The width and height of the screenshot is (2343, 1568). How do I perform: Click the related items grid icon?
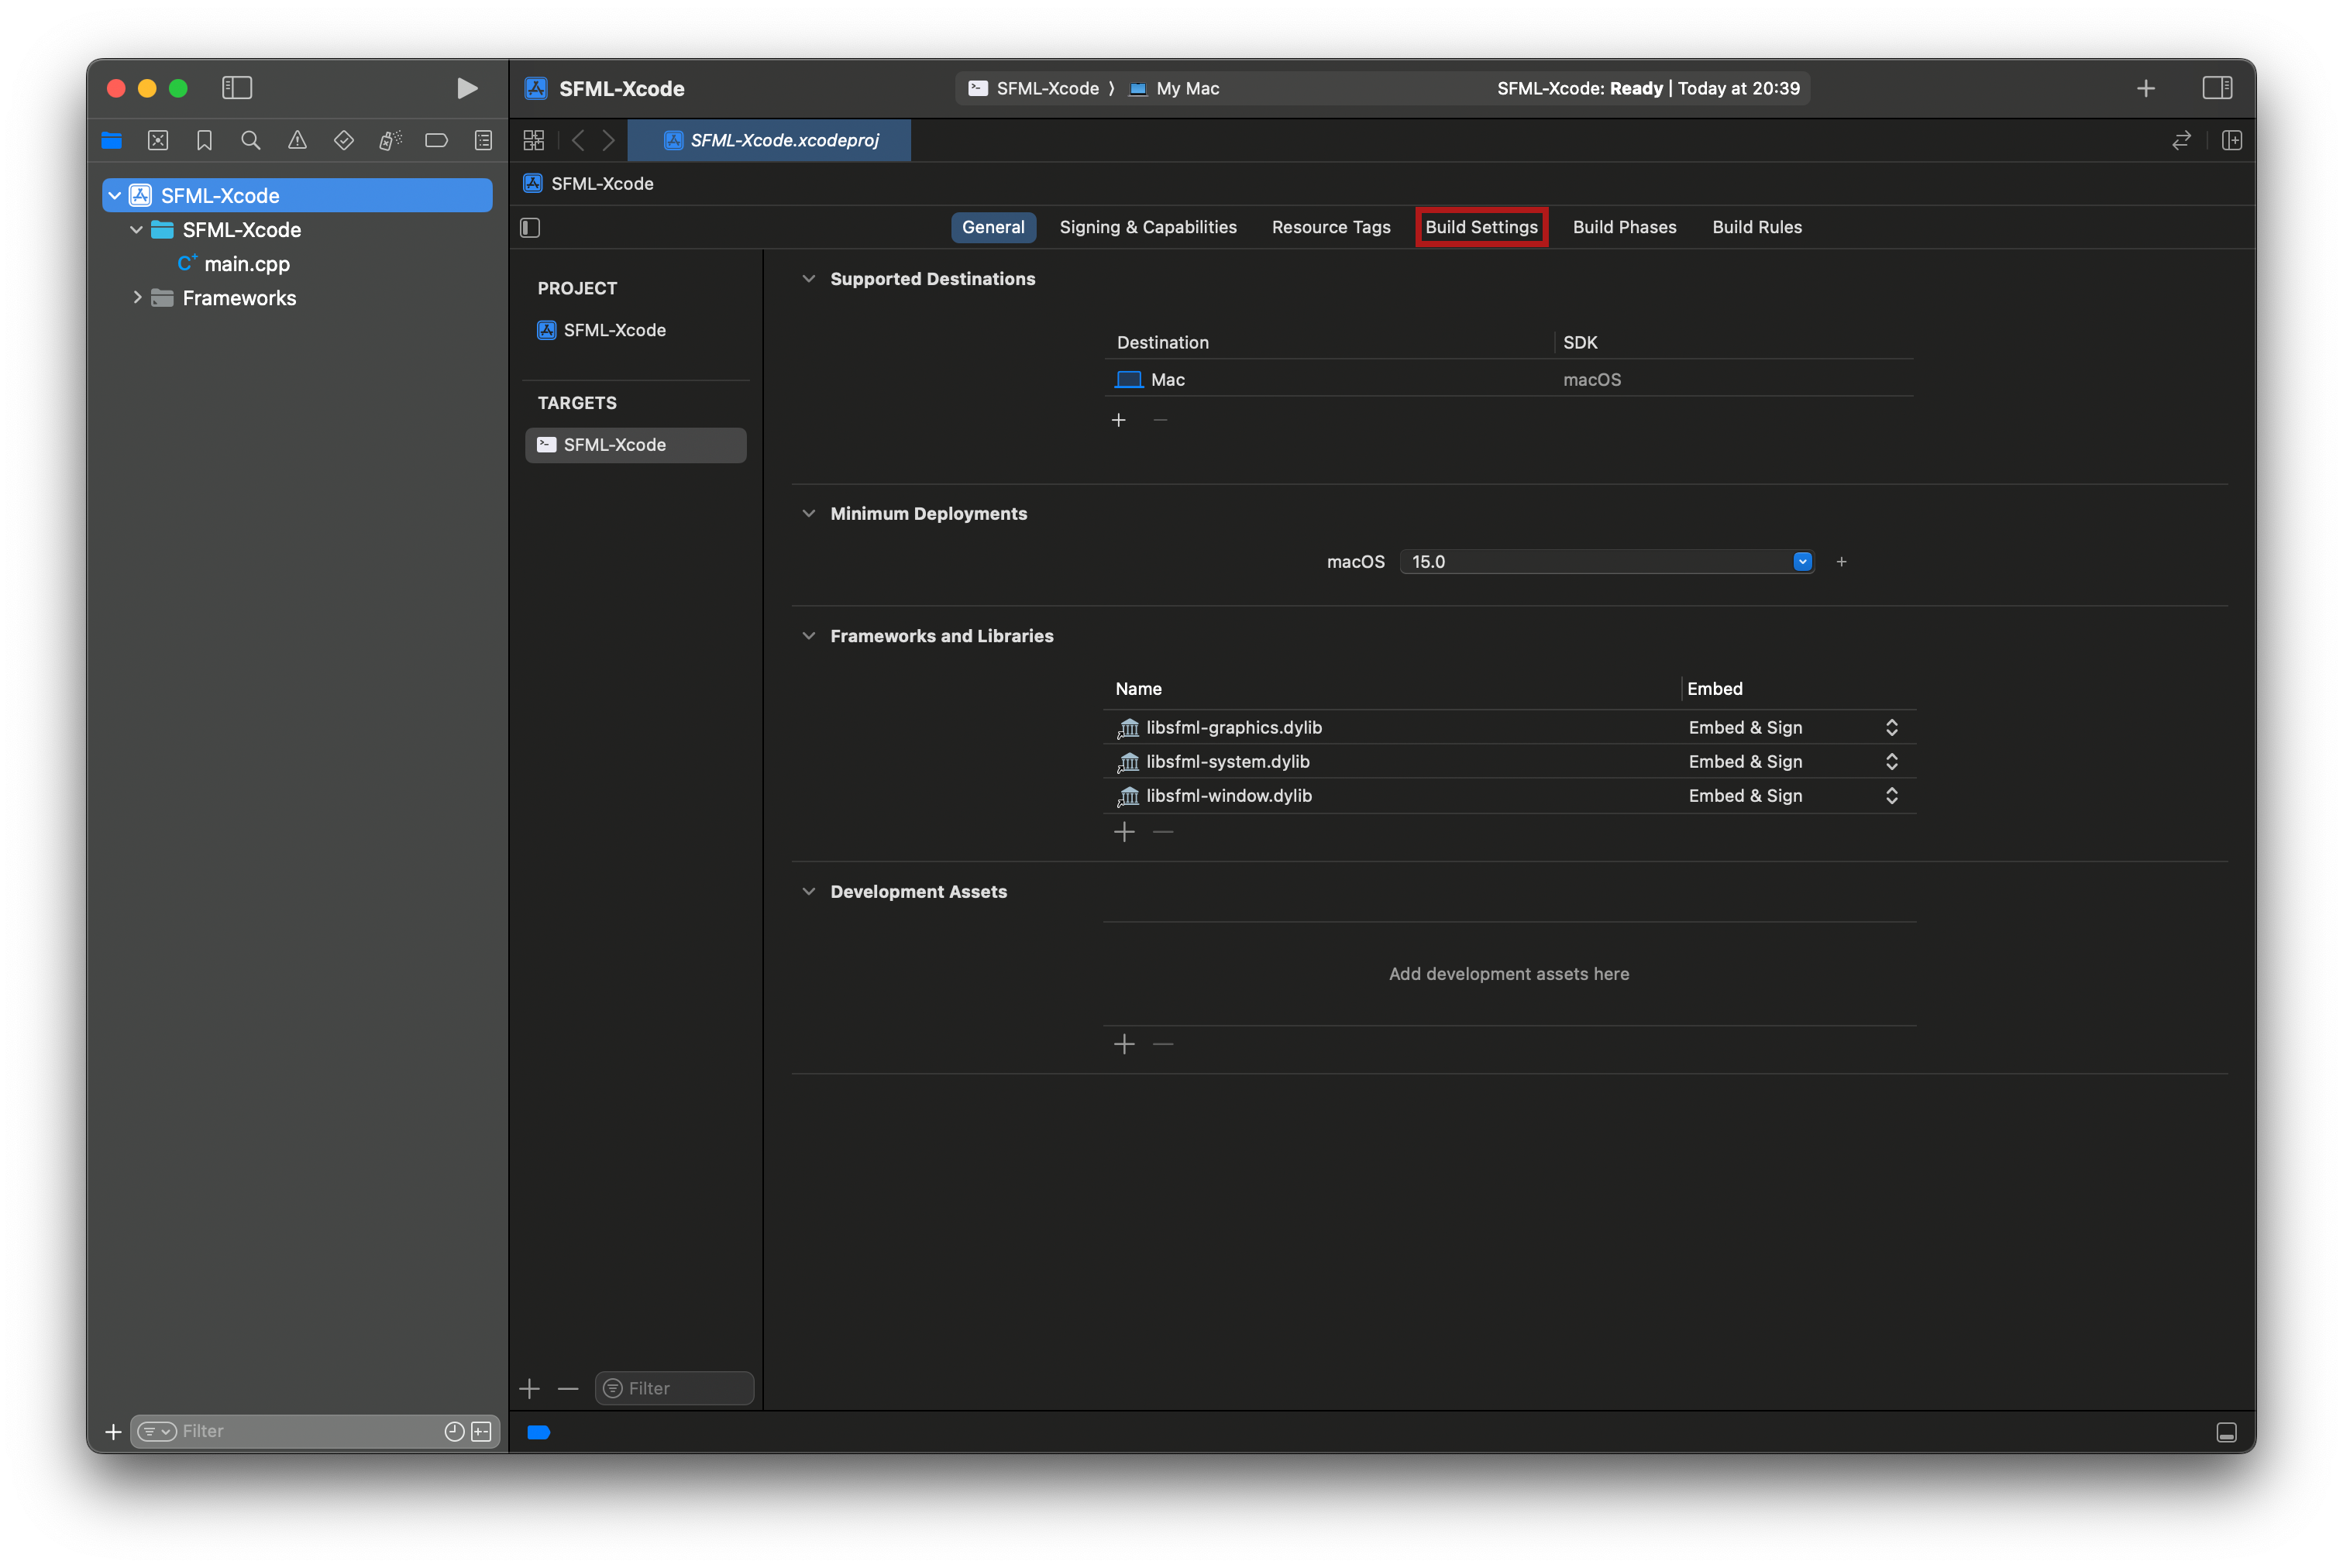(534, 140)
